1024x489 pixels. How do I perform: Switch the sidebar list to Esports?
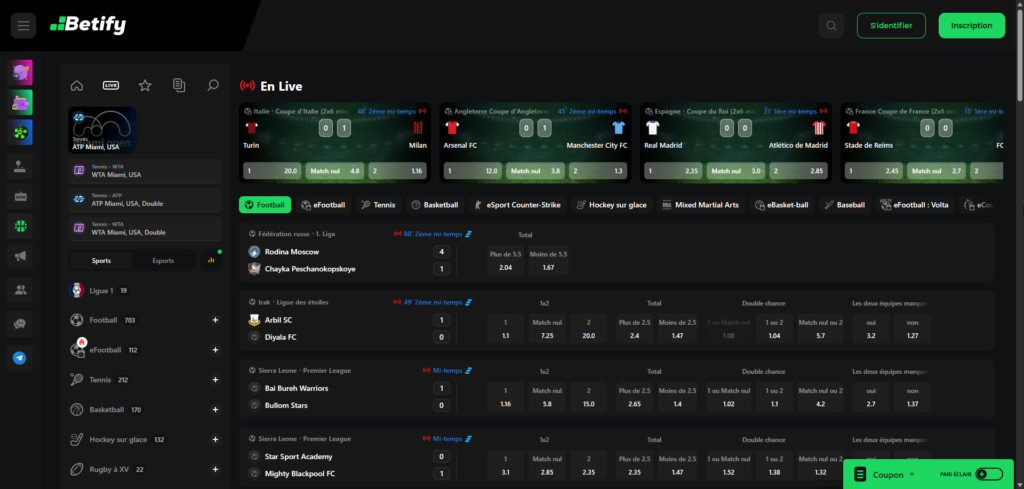pos(162,261)
